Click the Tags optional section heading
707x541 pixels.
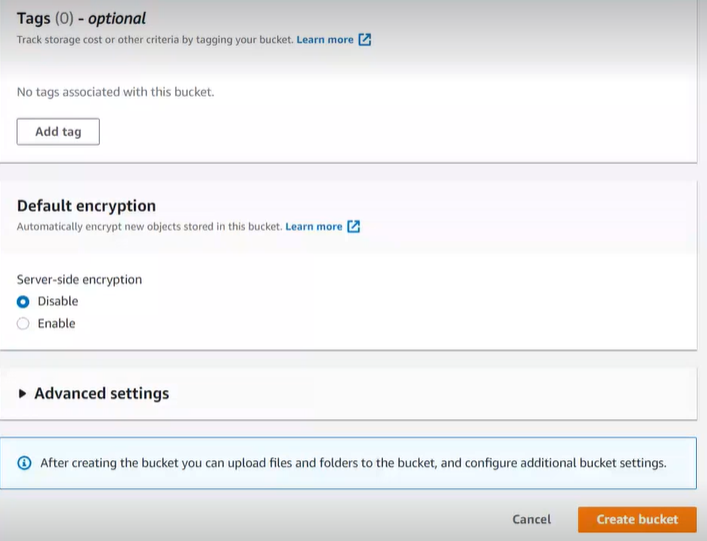81,18
